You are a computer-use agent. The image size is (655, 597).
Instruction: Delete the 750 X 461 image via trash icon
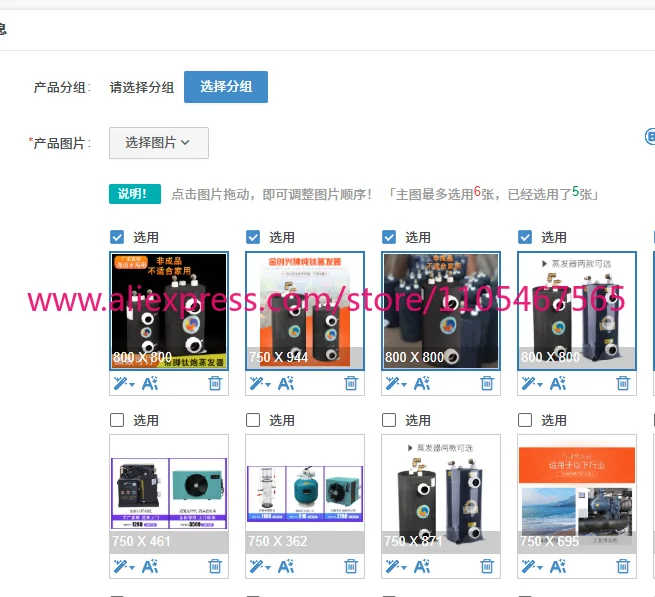pos(215,567)
